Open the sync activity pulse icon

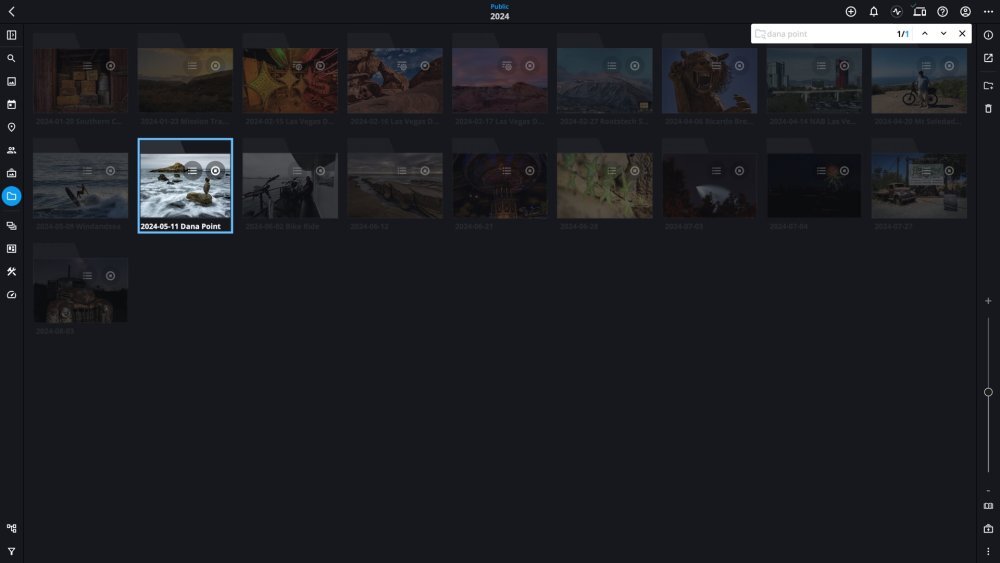(x=897, y=12)
